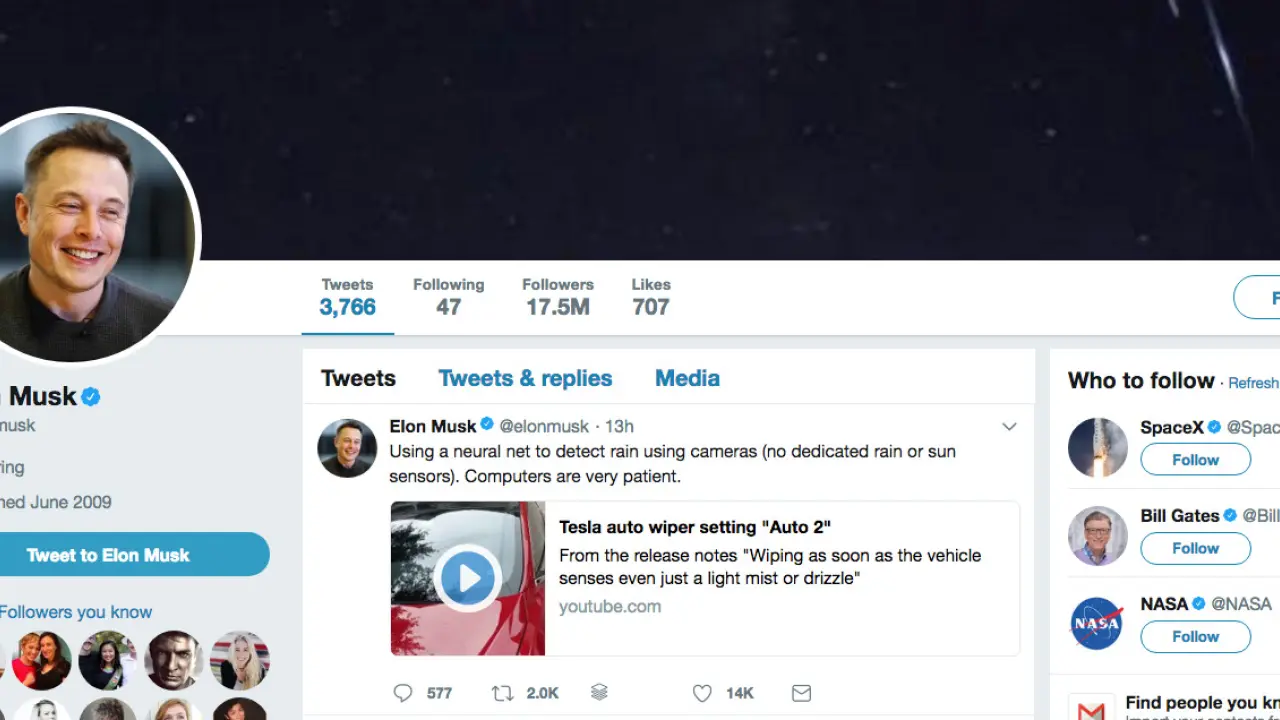
Task: Retweet the neural net tweet
Action: [x=502, y=692]
